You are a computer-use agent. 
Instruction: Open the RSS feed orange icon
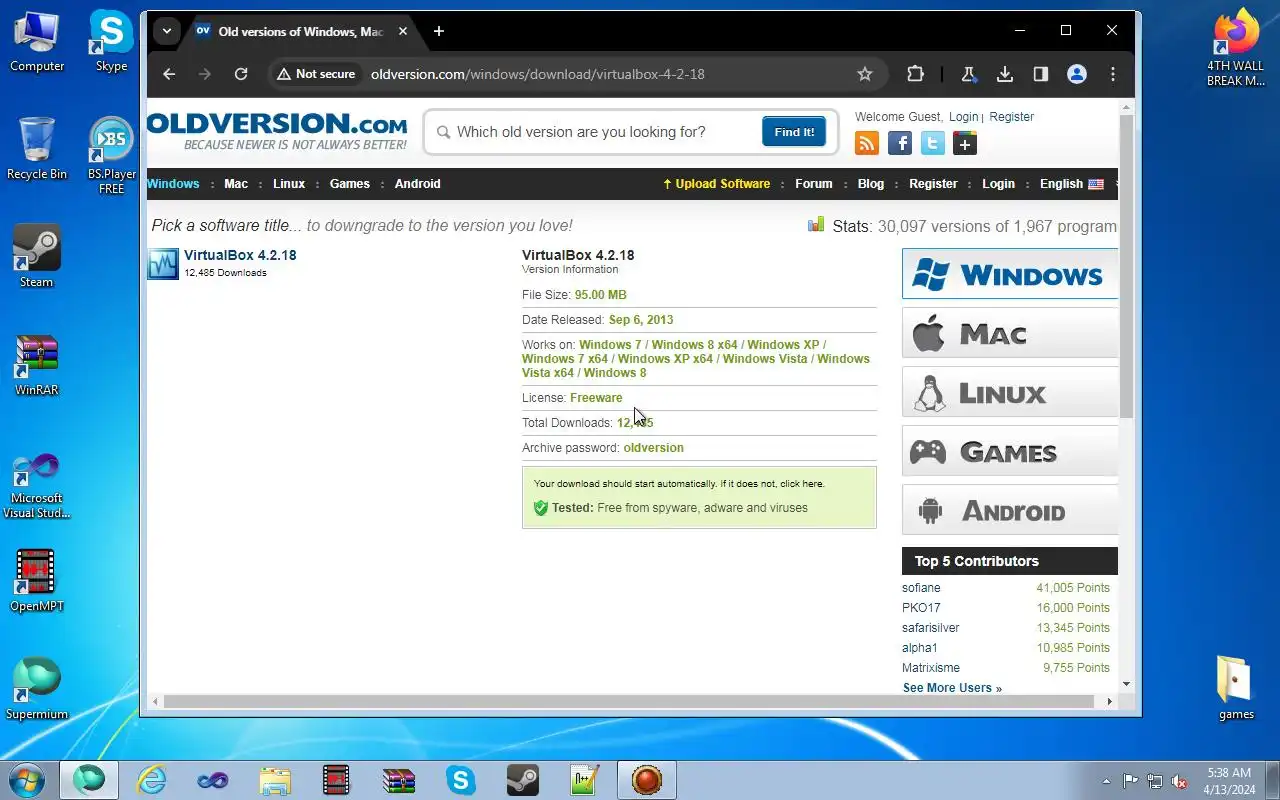coord(867,144)
